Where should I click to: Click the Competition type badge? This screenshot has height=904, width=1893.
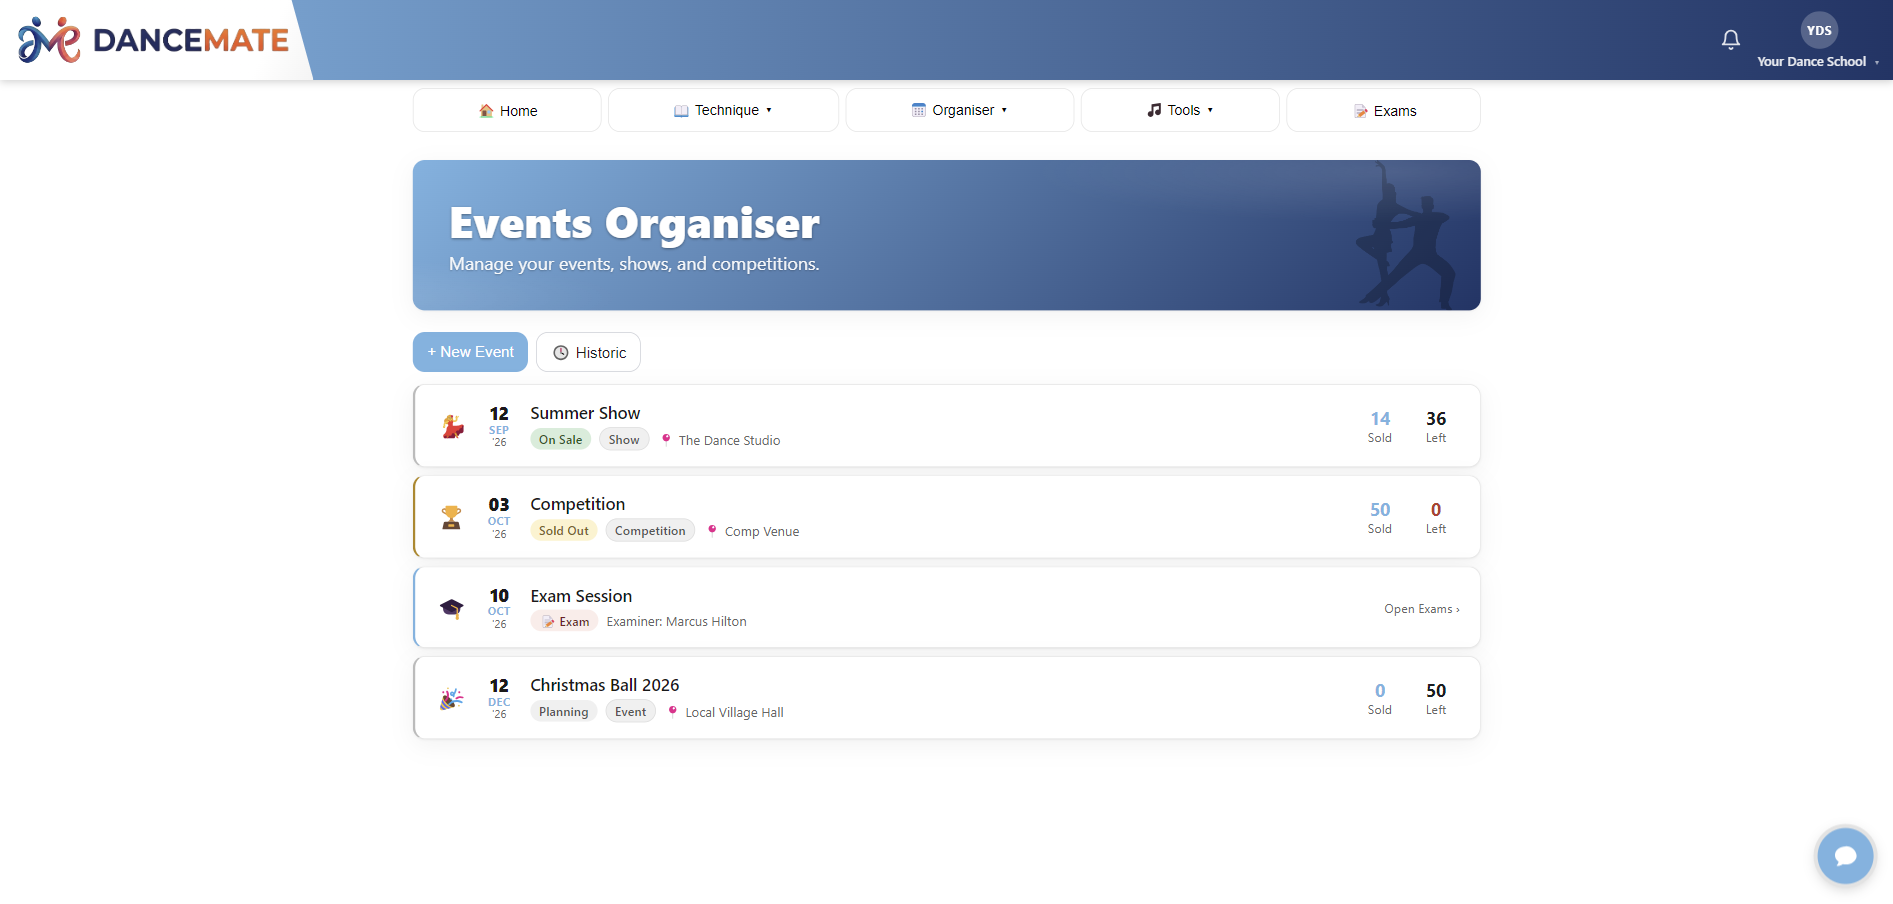point(650,531)
